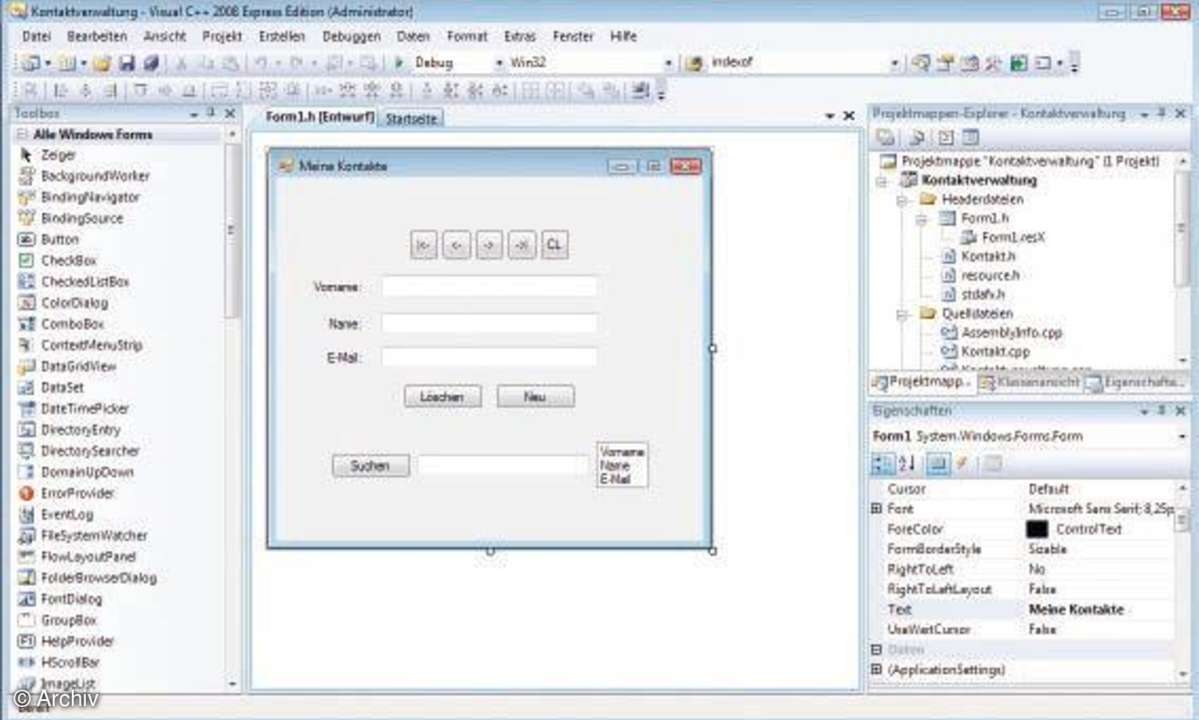Select resource.h in the project tree

click(990, 275)
